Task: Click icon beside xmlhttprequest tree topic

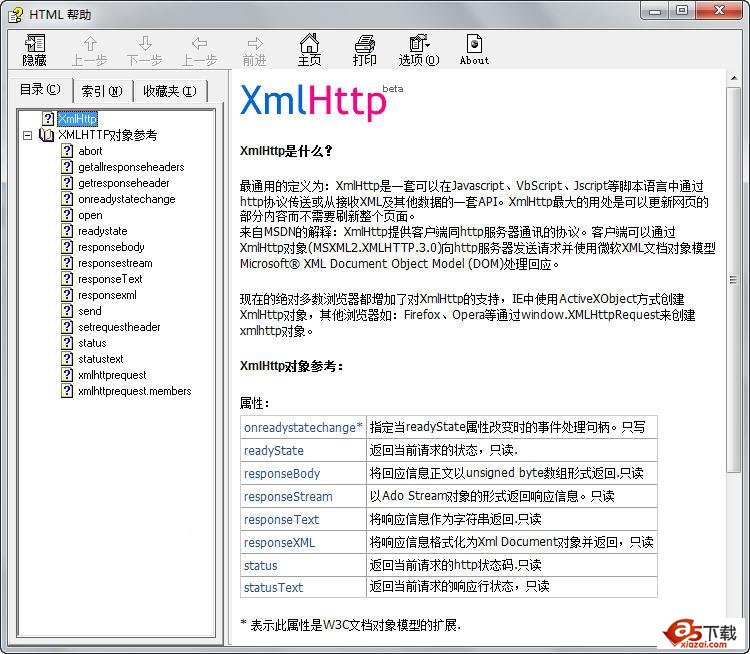Action: [x=67, y=375]
